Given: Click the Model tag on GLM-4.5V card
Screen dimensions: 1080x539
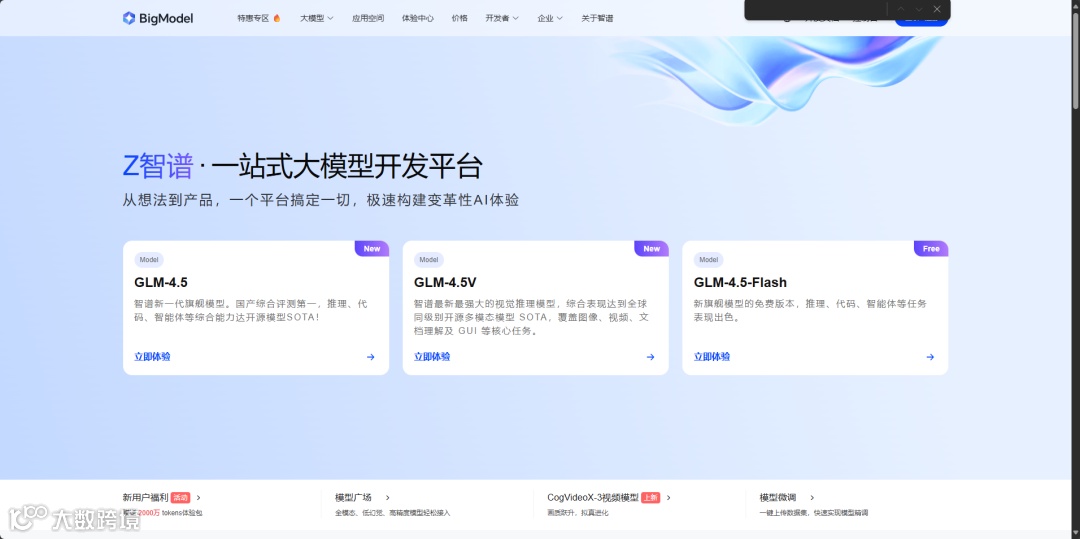Looking at the screenshot, I should [x=428, y=260].
